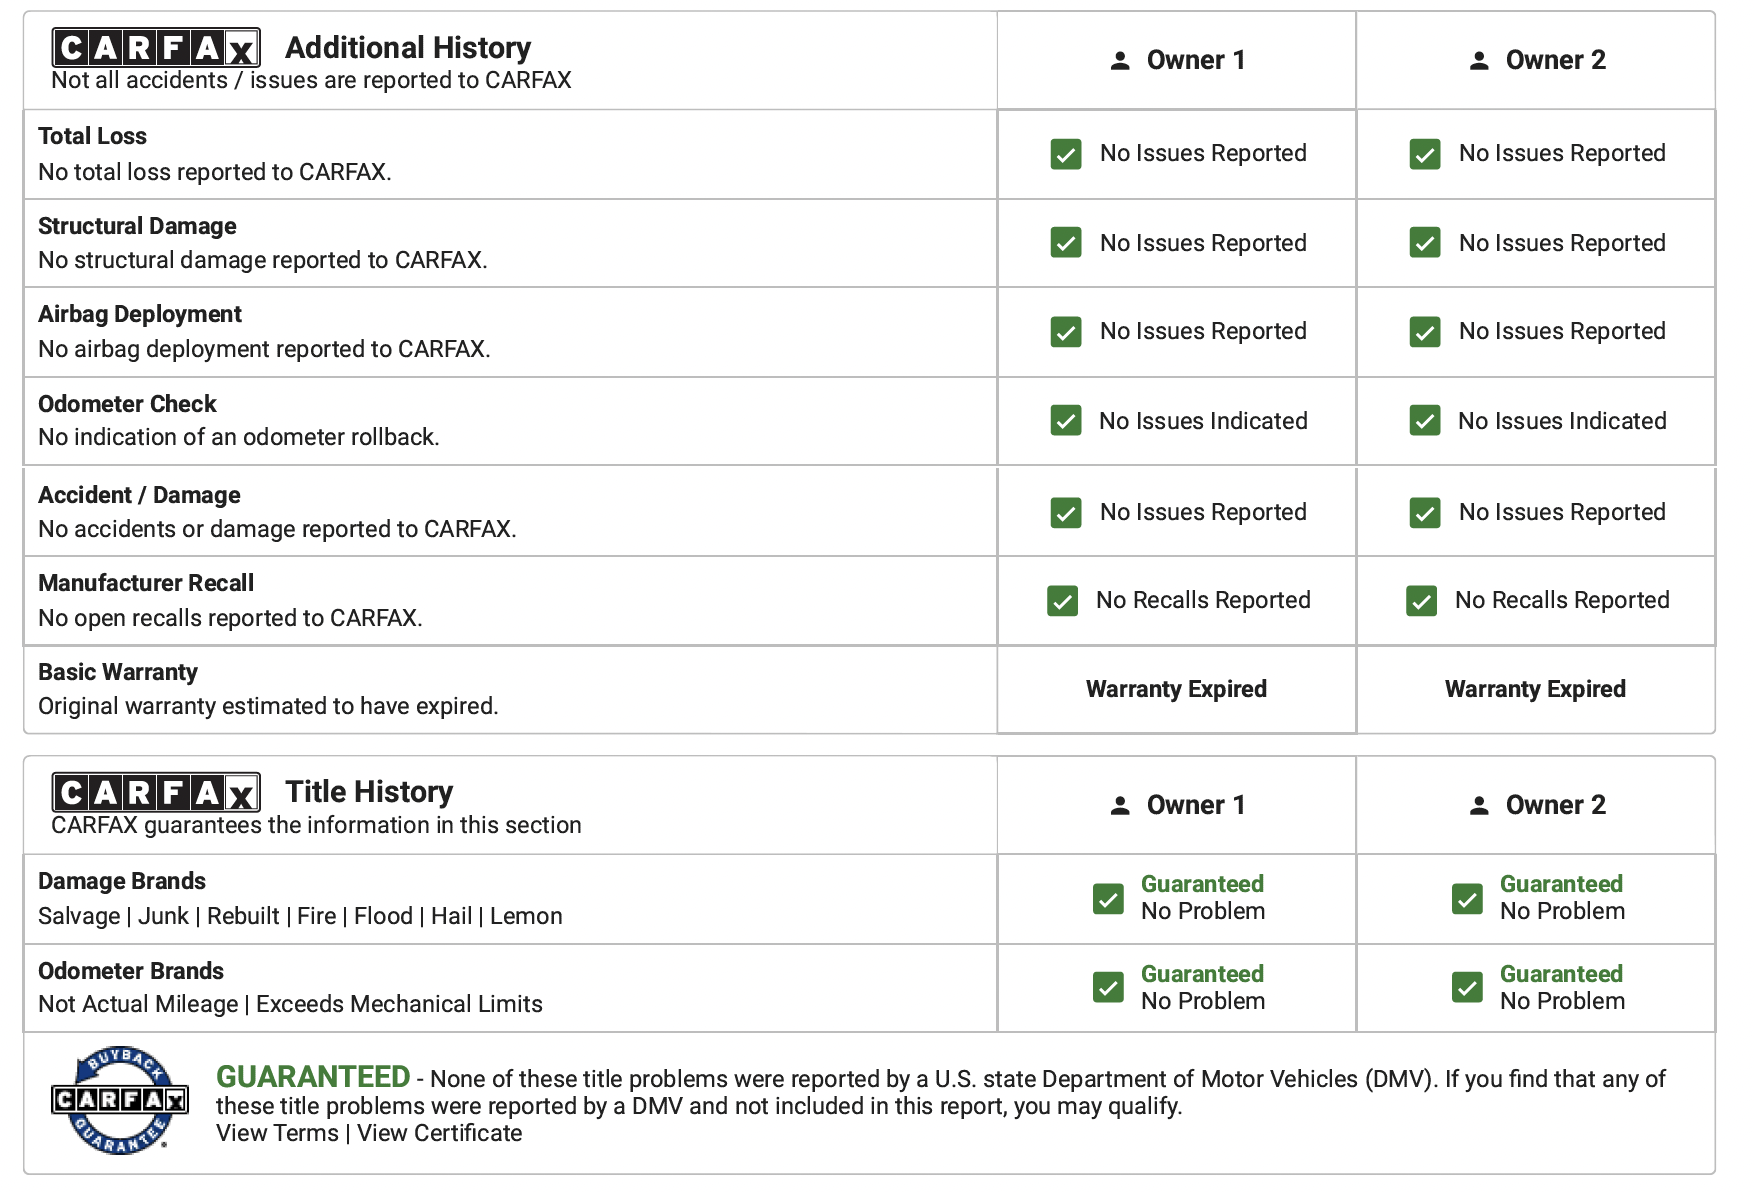1754x1200 pixels.
Task: Click Odometer Check green check for Owner 1
Action: (1066, 421)
